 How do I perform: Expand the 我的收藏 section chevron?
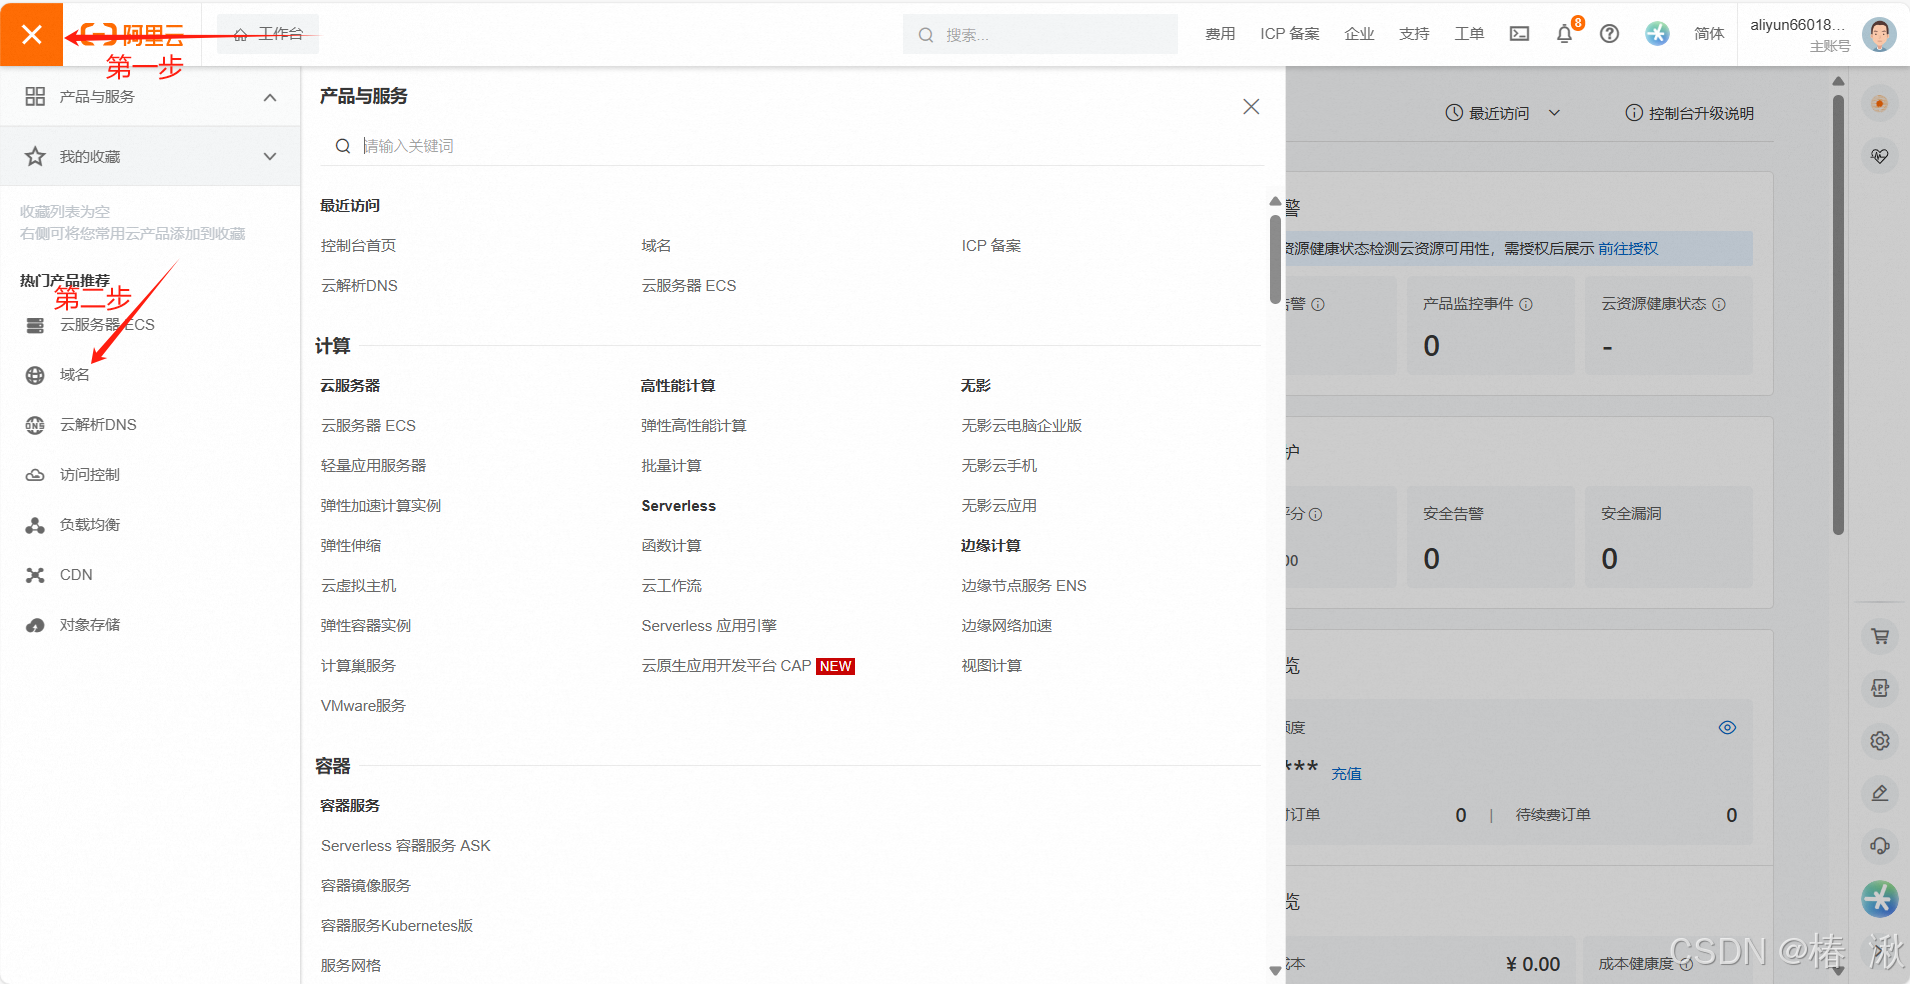pyautogui.click(x=270, y=156)
